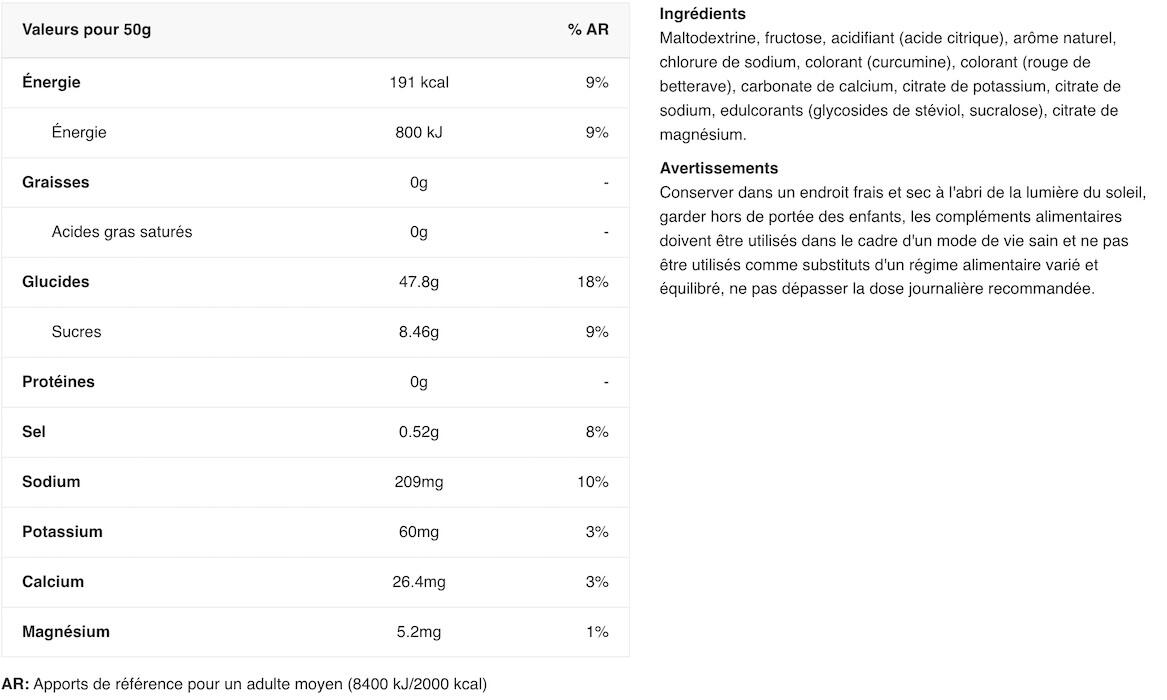Select the 800 kJ energy row
The height and width of the screenshot is (700, 1167).
[316, 132]
